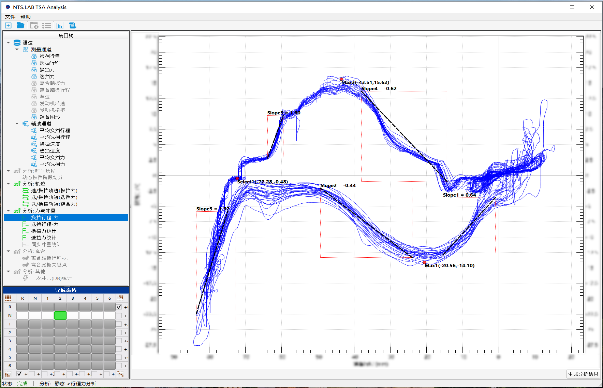The image size is (603, 388).
Task: Open the menu next to 文件 in menu bar
Action: 25,17
